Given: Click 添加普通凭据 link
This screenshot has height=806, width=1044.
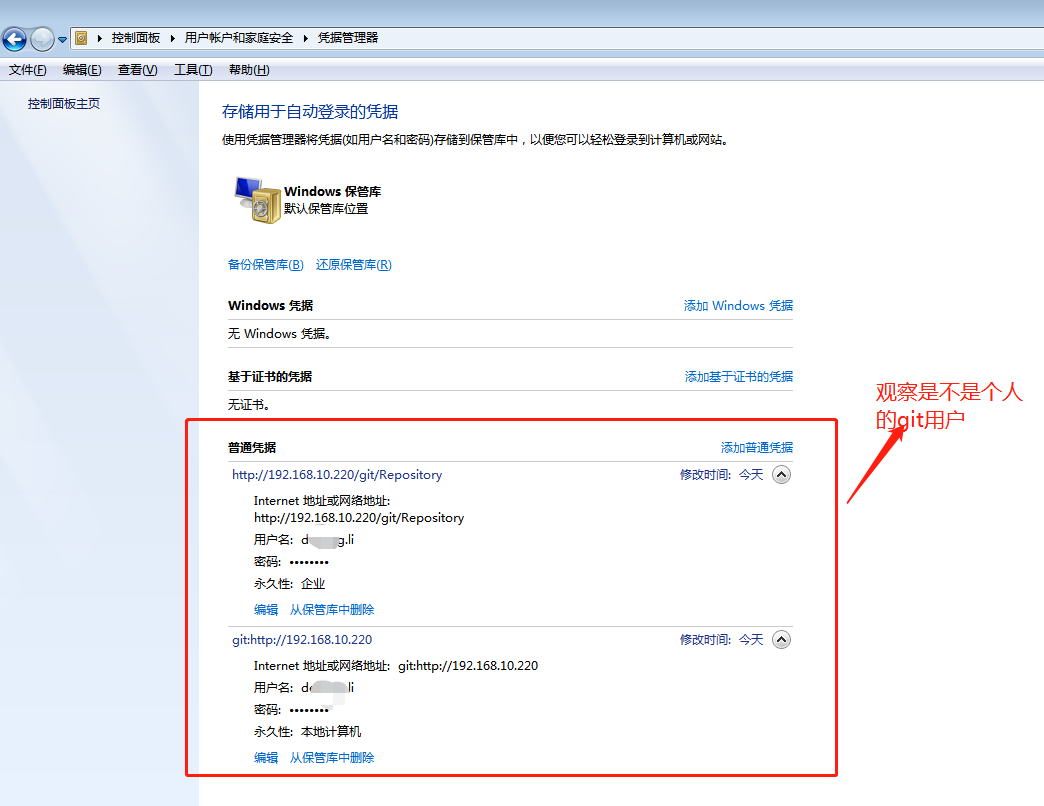Looking at the screenshot, I should click(x=757, y=447).
